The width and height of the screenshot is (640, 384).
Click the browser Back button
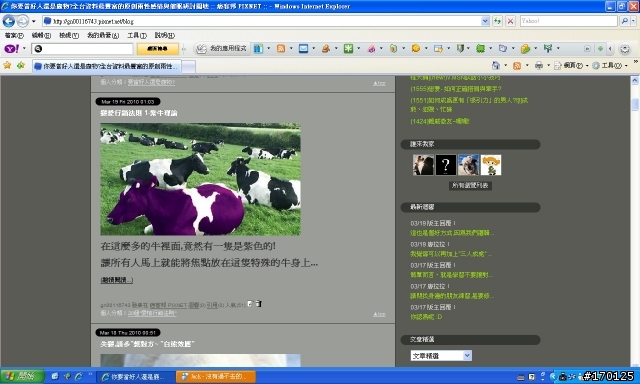(9, 21)
